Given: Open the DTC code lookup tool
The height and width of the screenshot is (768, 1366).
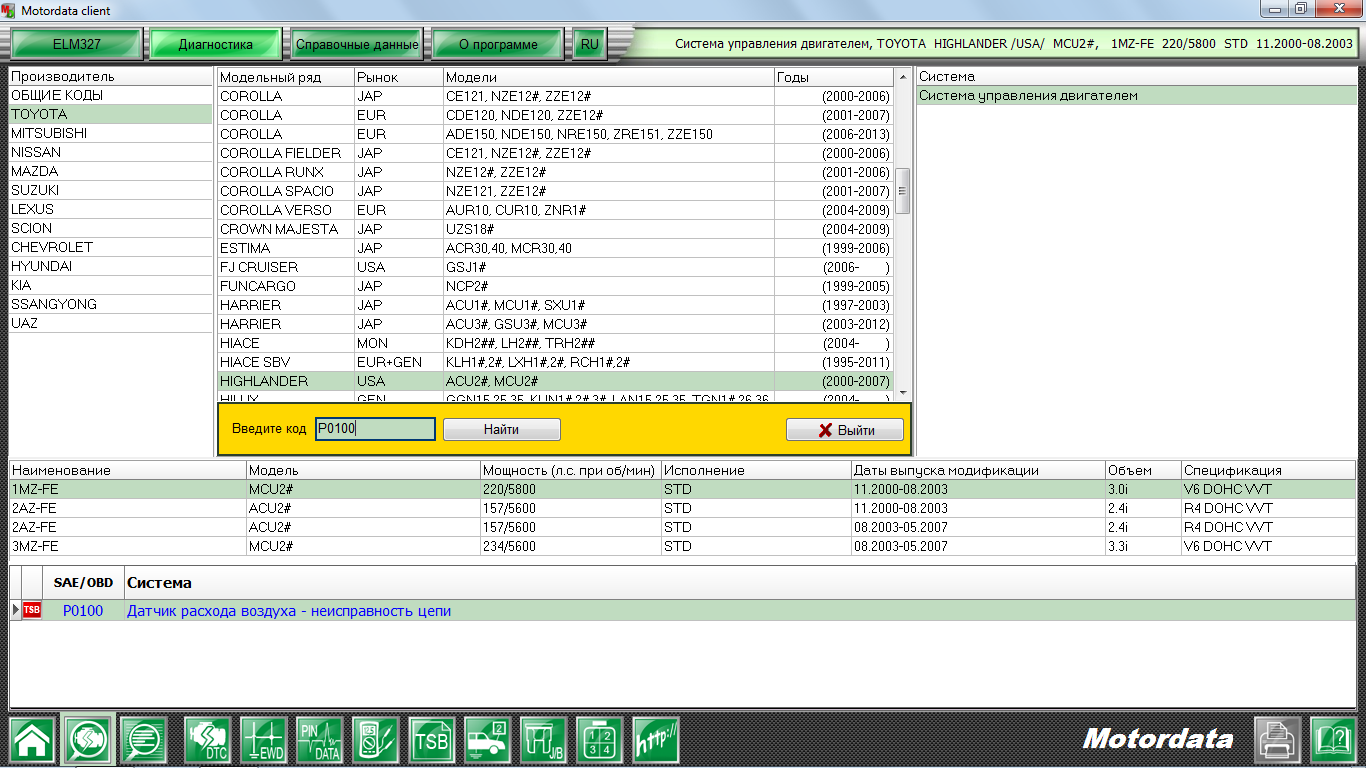Looking at the screenshot, I should (209, 740).
